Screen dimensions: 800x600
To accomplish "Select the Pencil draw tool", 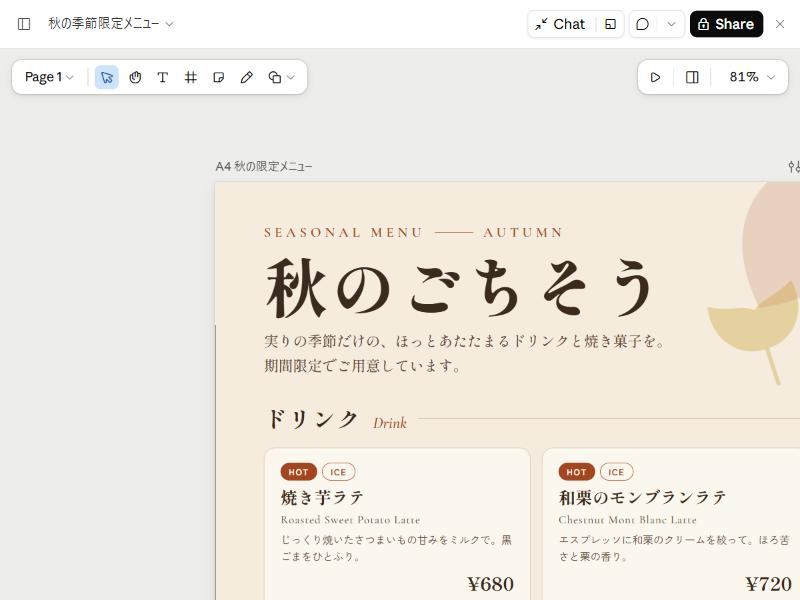I will [x=246, y=77].
